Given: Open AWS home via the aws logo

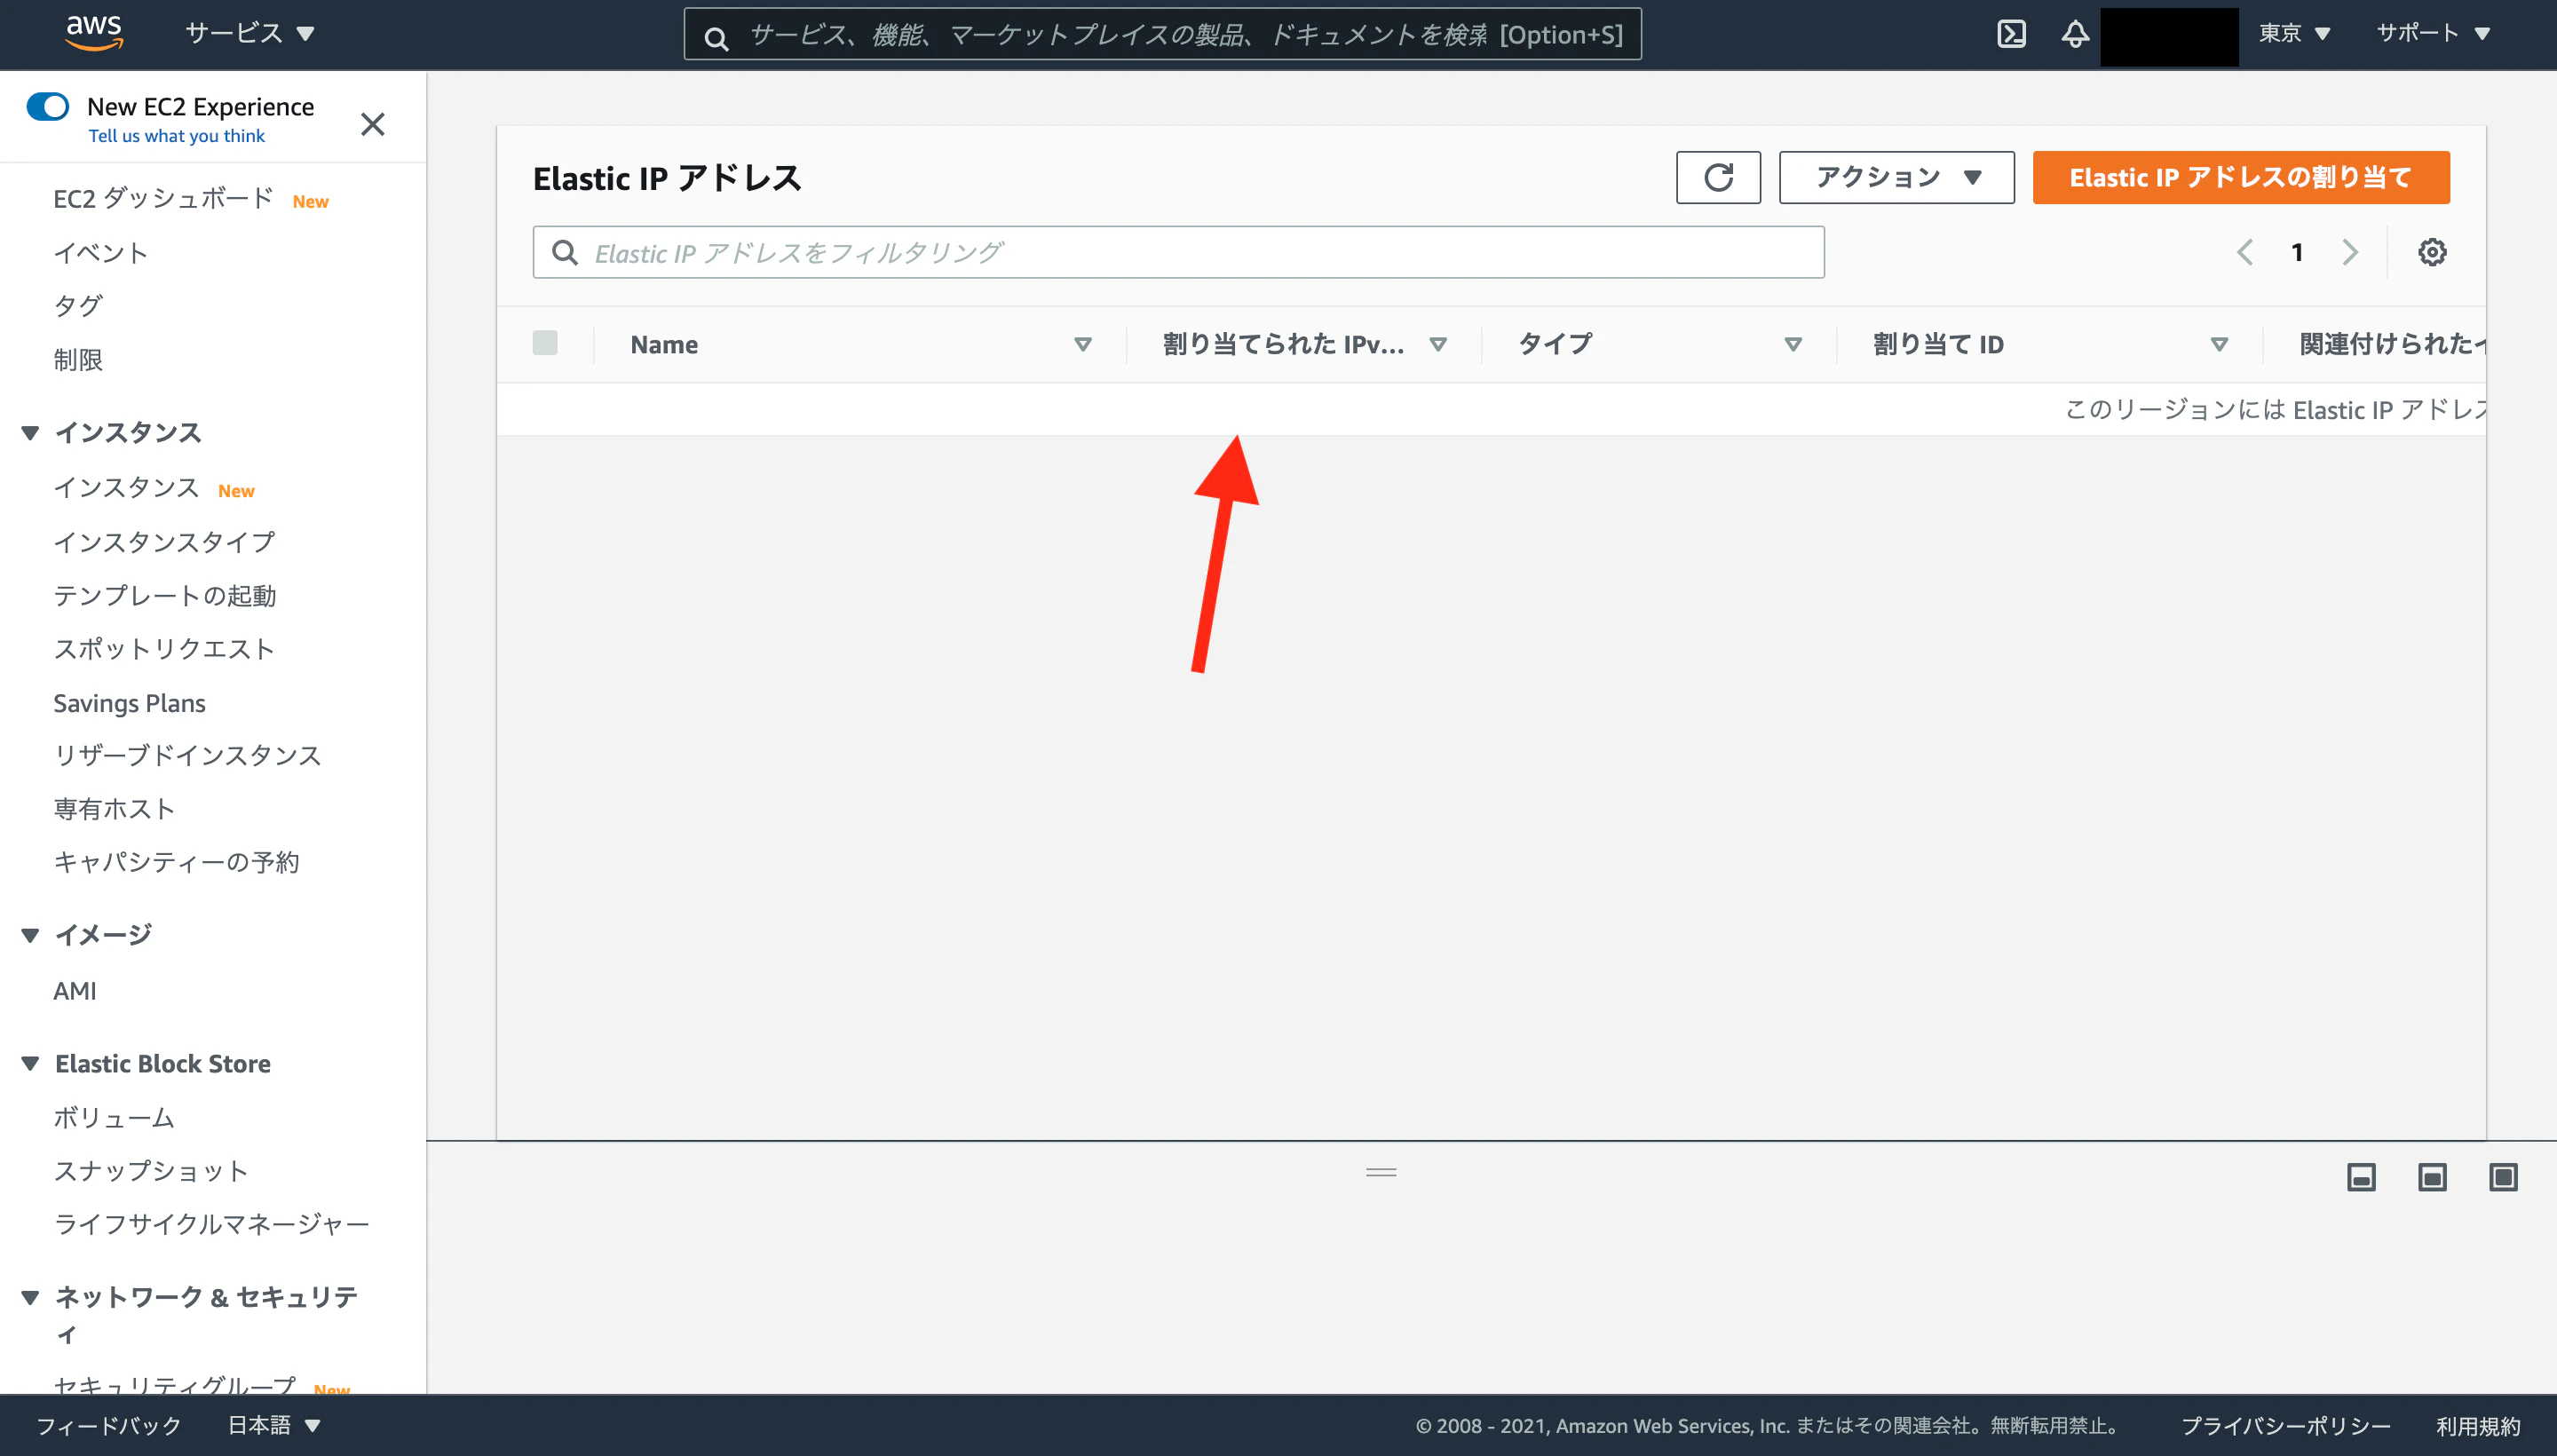Looking at the screenshot, I should [x=94, y=32].
